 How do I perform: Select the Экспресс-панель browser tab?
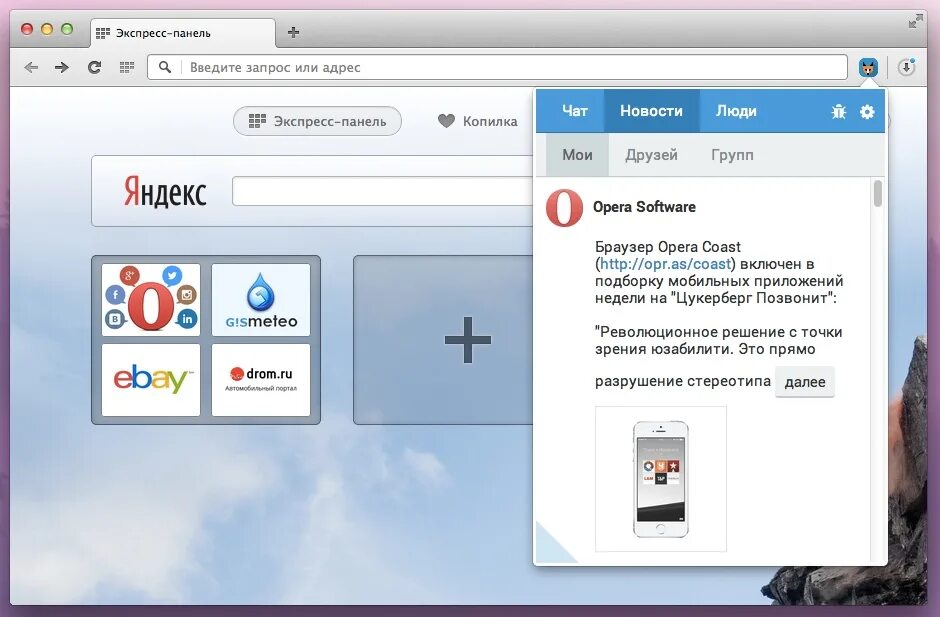[x=183, y=33]
